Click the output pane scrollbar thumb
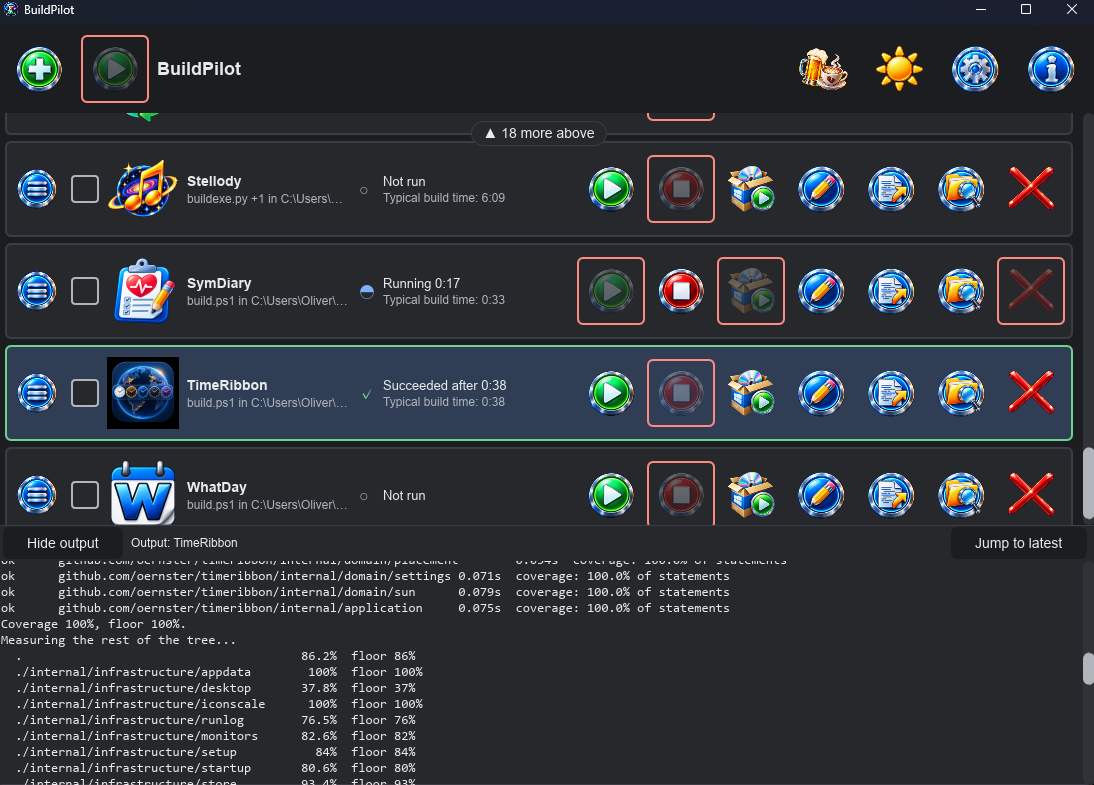1094x785 pixels. tap(1088, 668)
